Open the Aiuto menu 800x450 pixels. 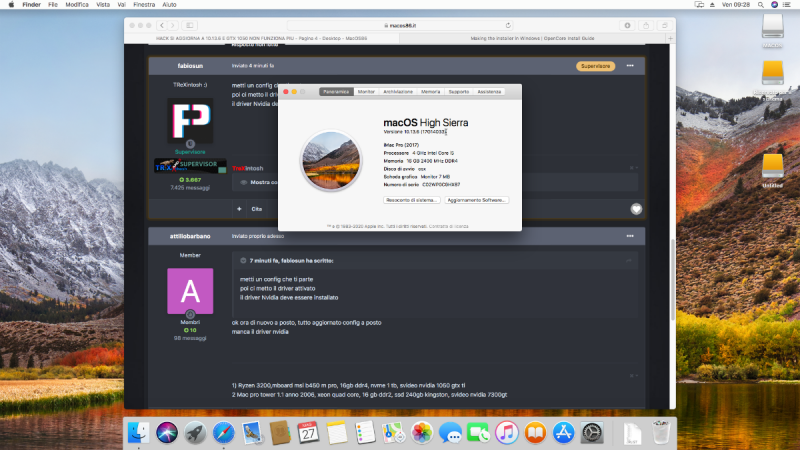[169, 5]
